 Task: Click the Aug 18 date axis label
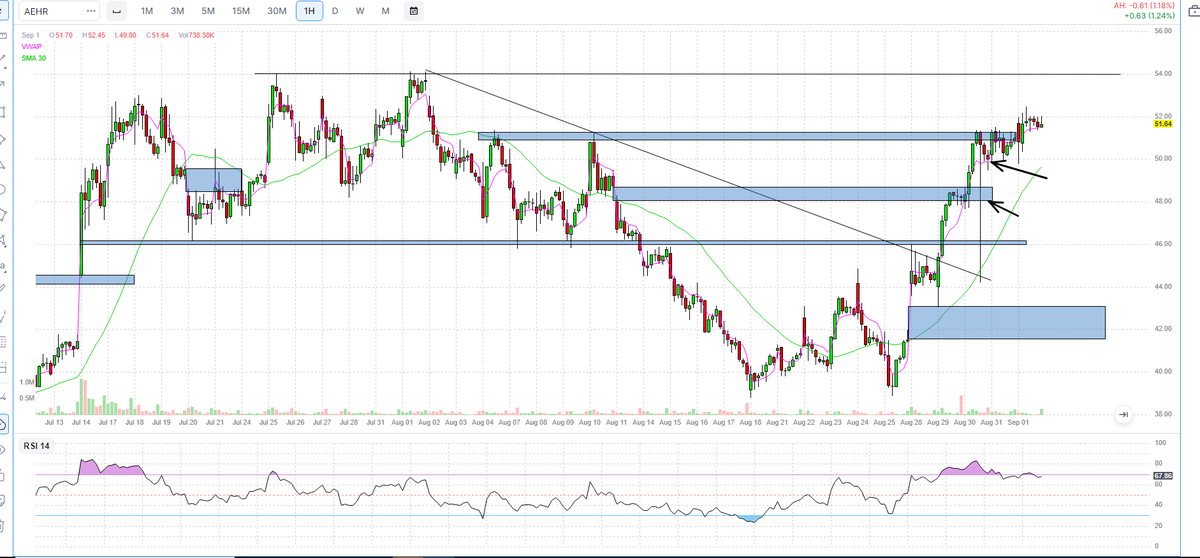750,423
